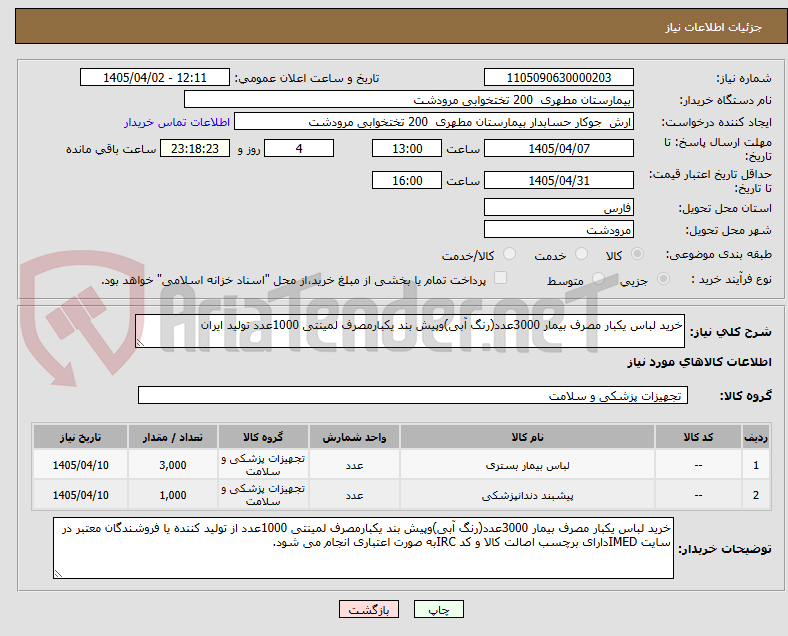
Task: Select the جزیی purchase type radio
Action: pyautogui.click(x=663, y=278)
